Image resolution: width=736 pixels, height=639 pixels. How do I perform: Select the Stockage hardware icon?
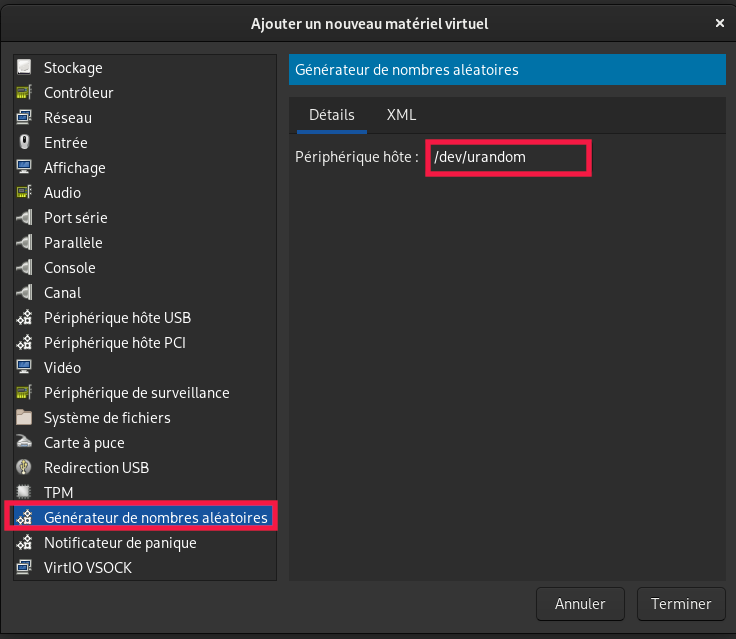(25, 68)
